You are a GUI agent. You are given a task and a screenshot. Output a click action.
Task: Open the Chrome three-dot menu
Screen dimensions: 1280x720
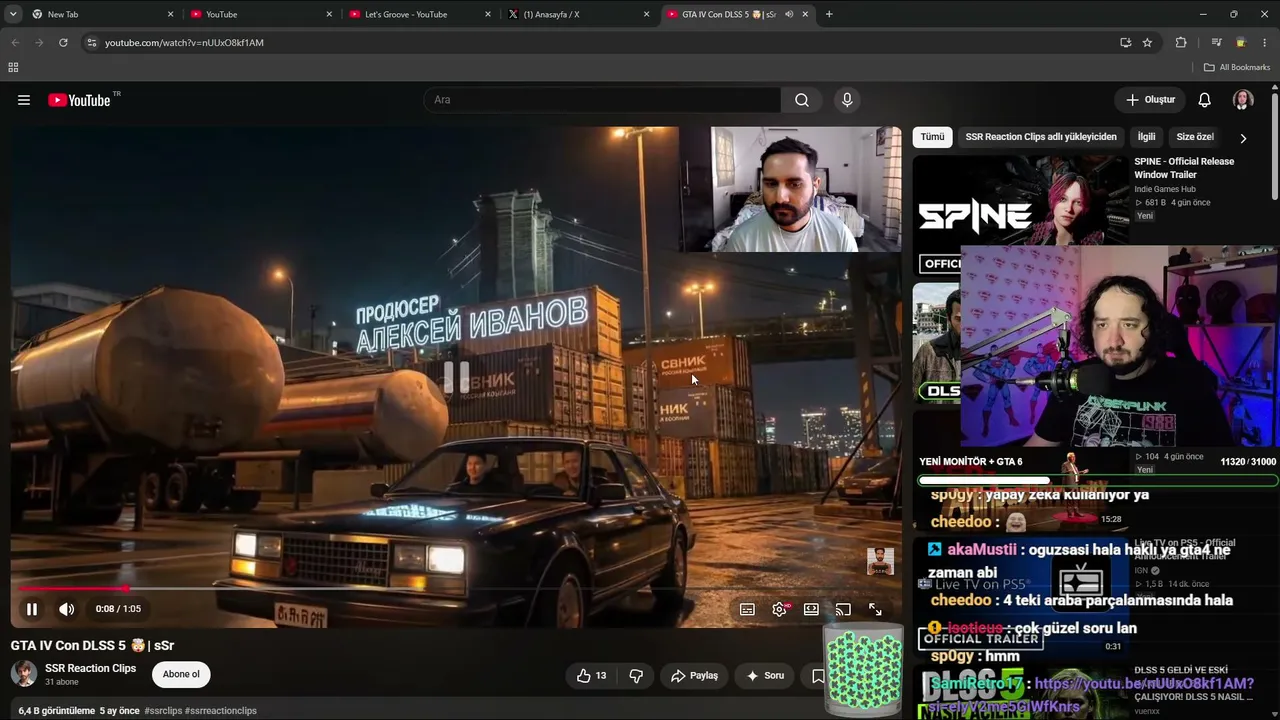[x=1265, y=43]
